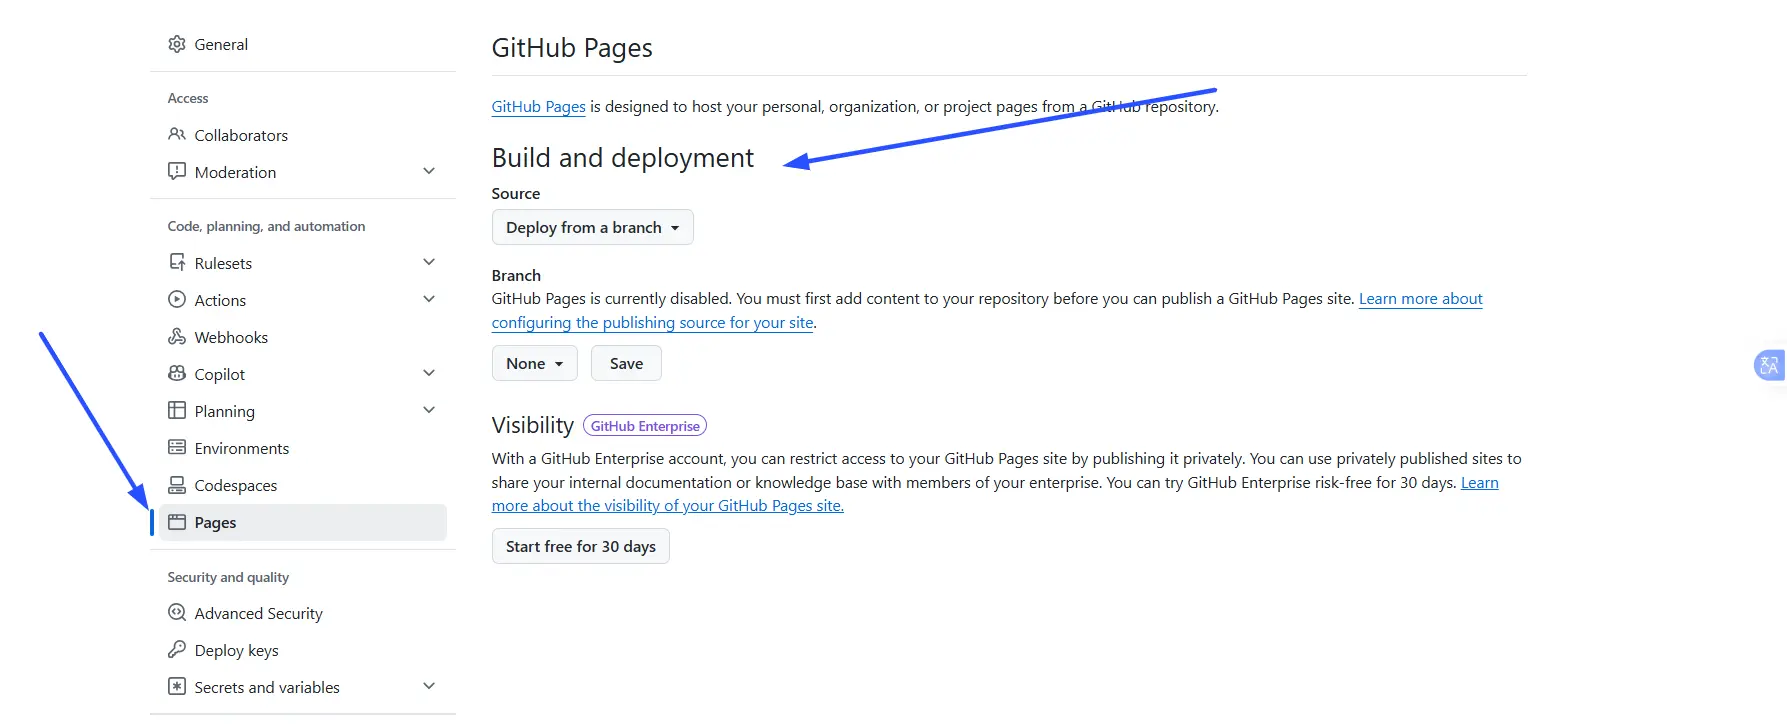Click the GitHub Enterprise badge
Image resolution: width=1787 pixels, height=727 pixels.
pyautogui.click(x=645, y=425)
